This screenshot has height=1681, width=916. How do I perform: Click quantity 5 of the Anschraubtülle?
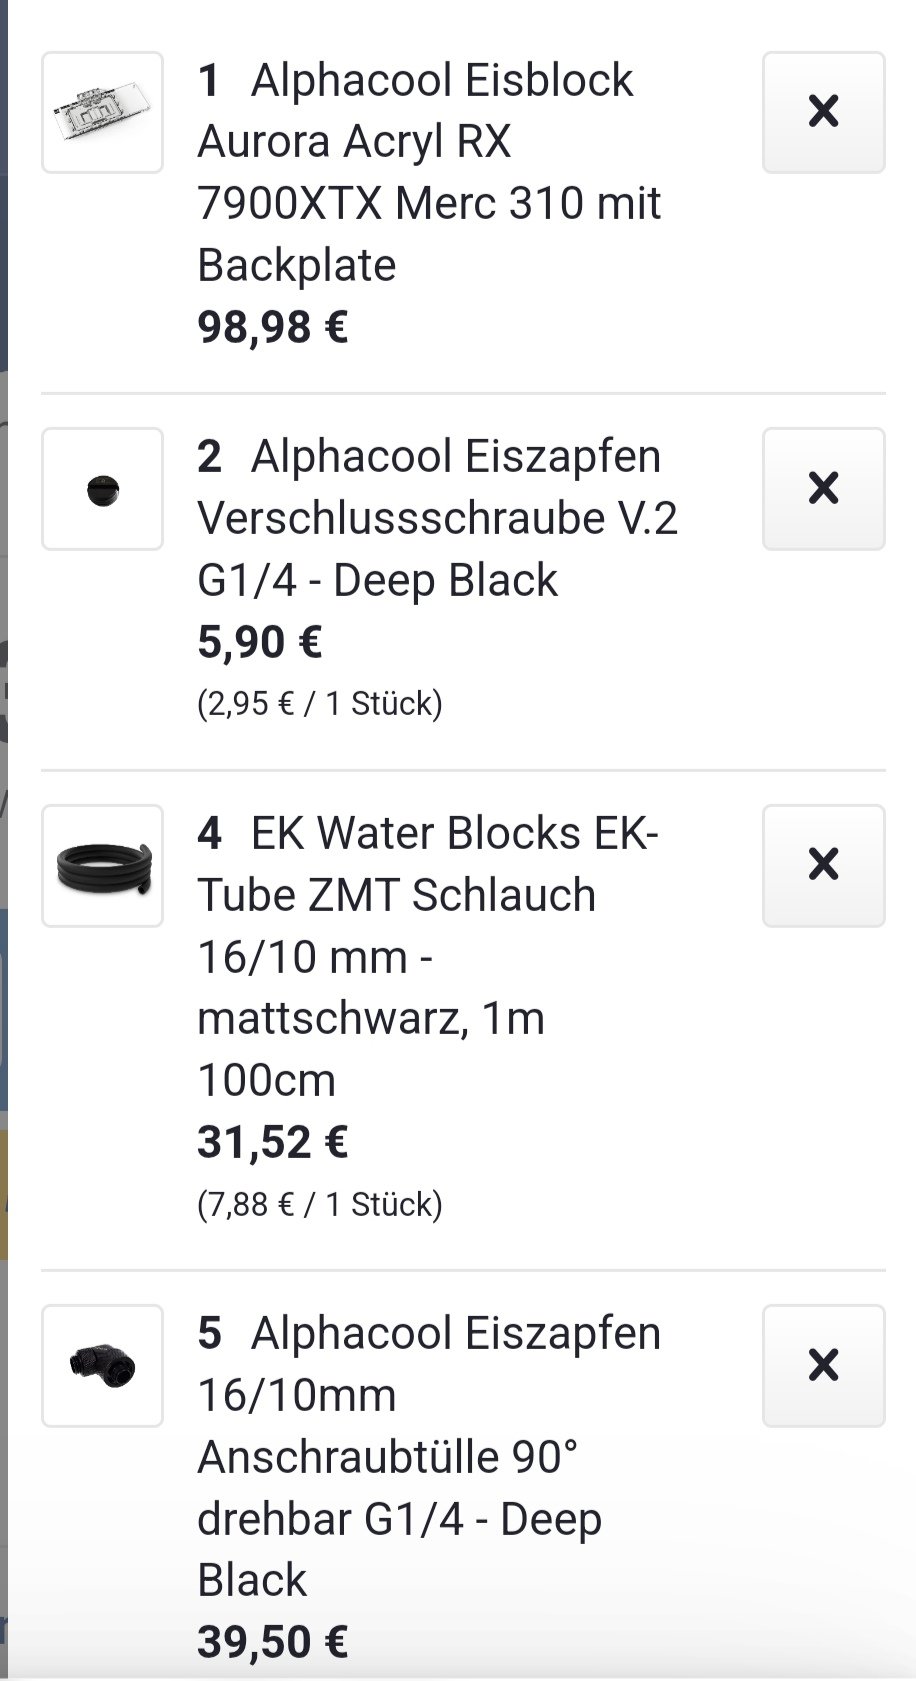click(x=209, y=1334)
